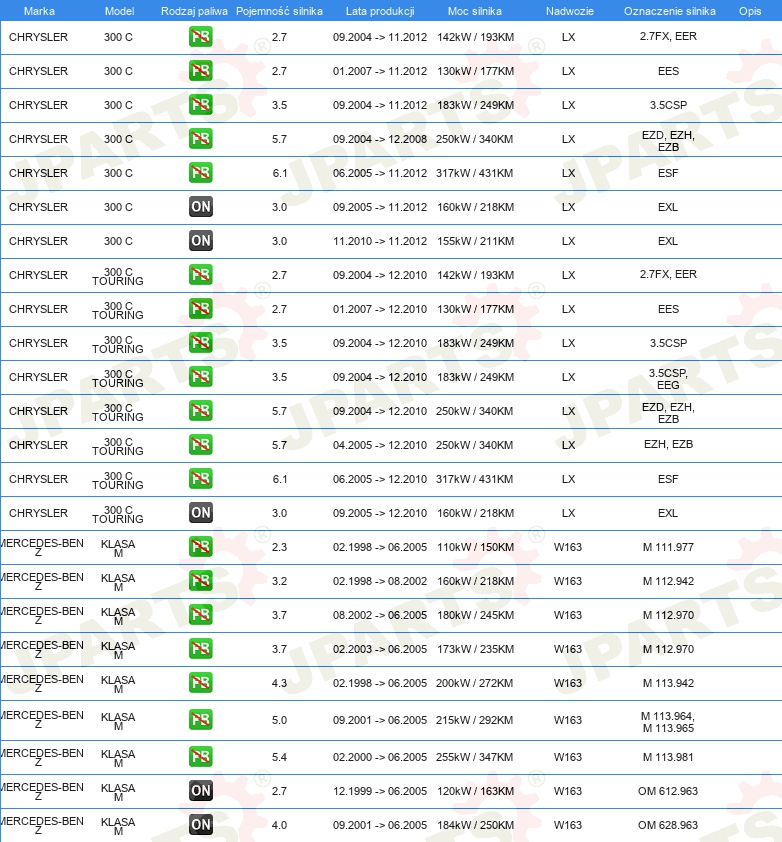This screenshot has height=842, width=782.
Task: Click petrol icon in Mercedes M 113.981 row
Action: pos(200,757)
